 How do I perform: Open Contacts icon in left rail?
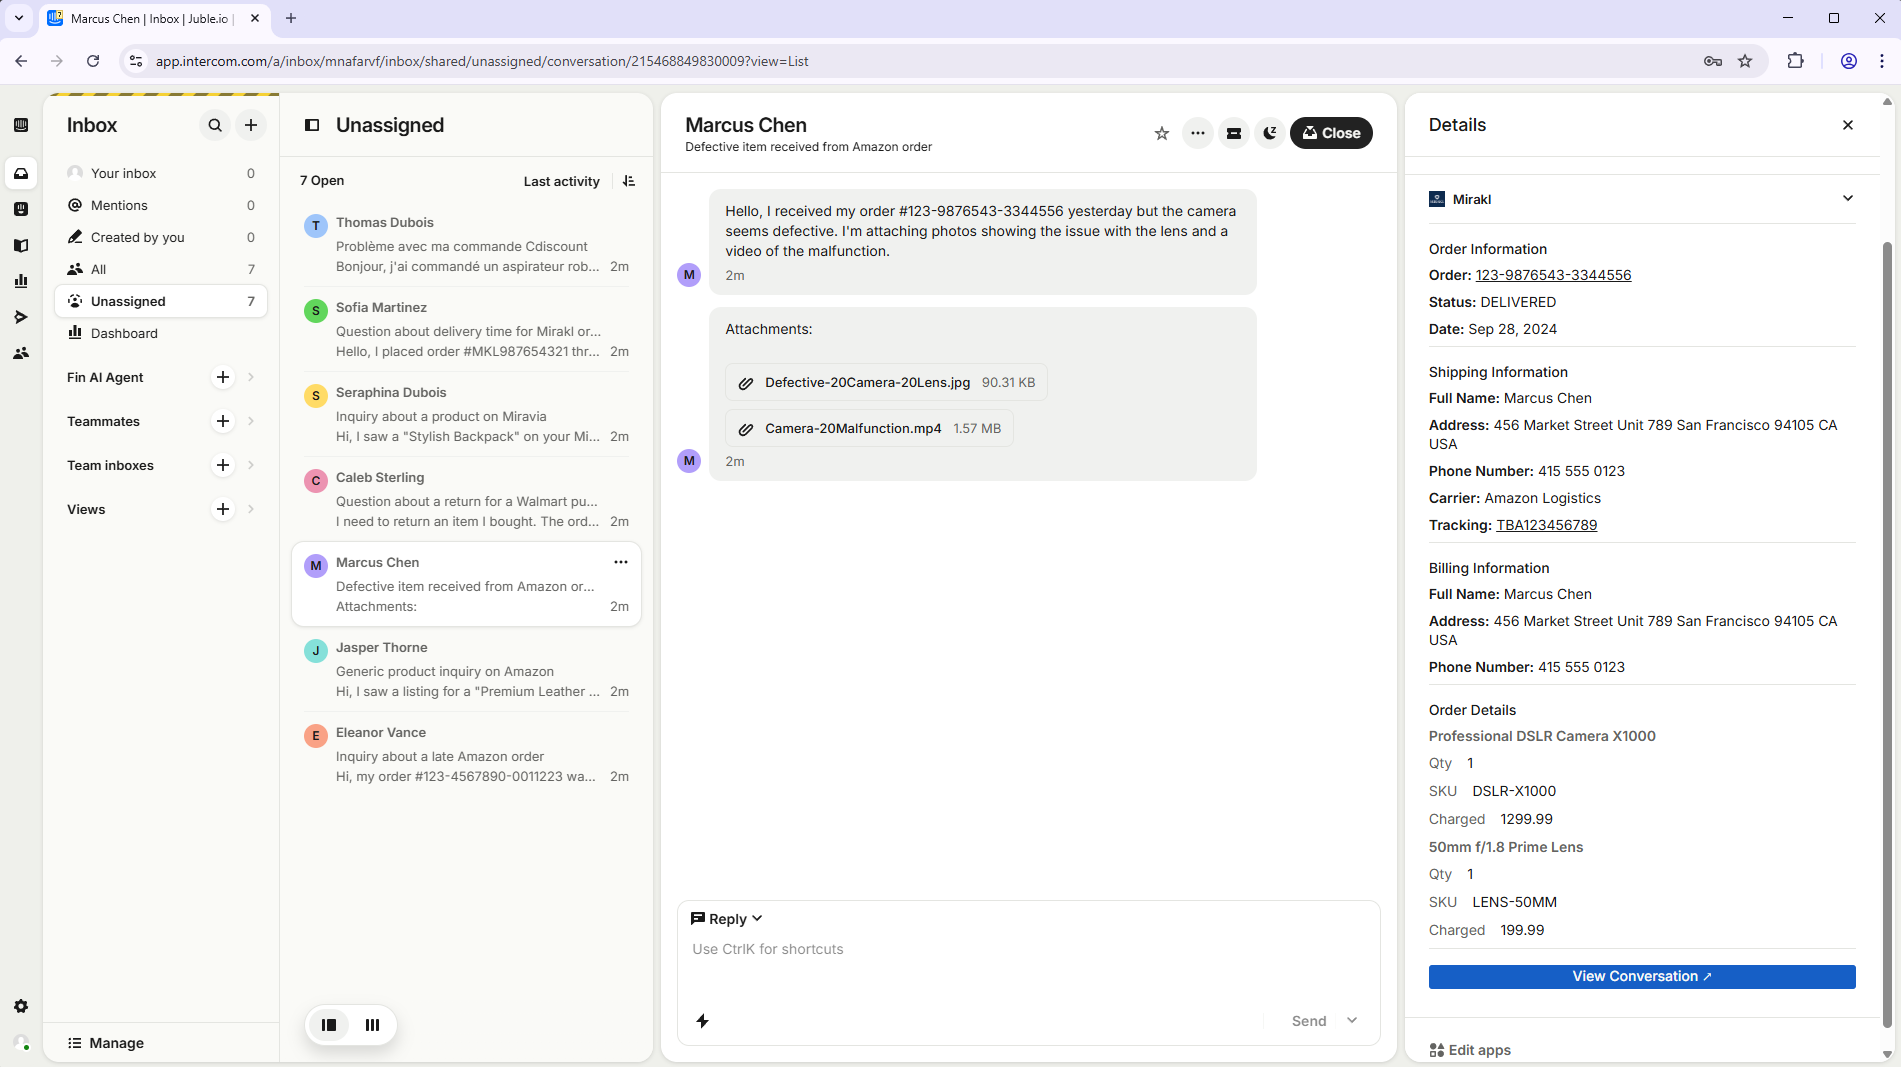click(x=21, y=353)
